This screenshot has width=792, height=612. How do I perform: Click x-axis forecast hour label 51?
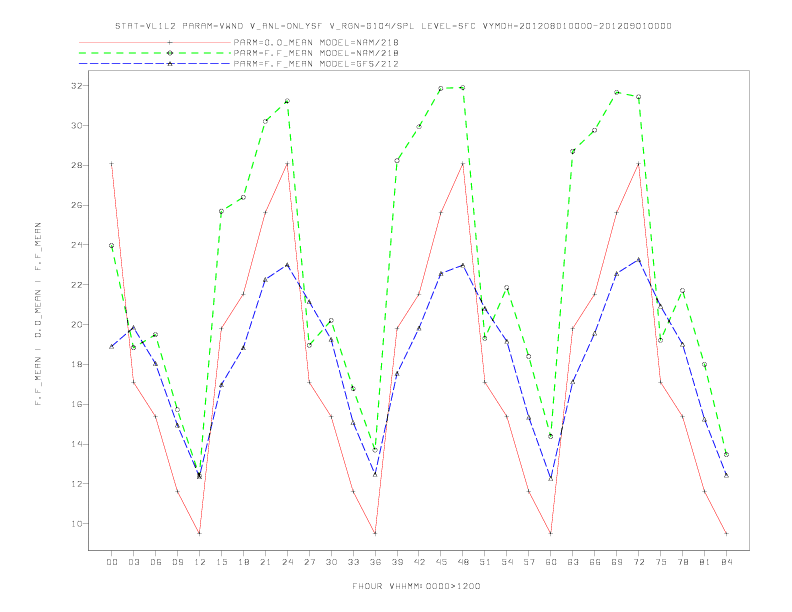(x=485, y=562)
